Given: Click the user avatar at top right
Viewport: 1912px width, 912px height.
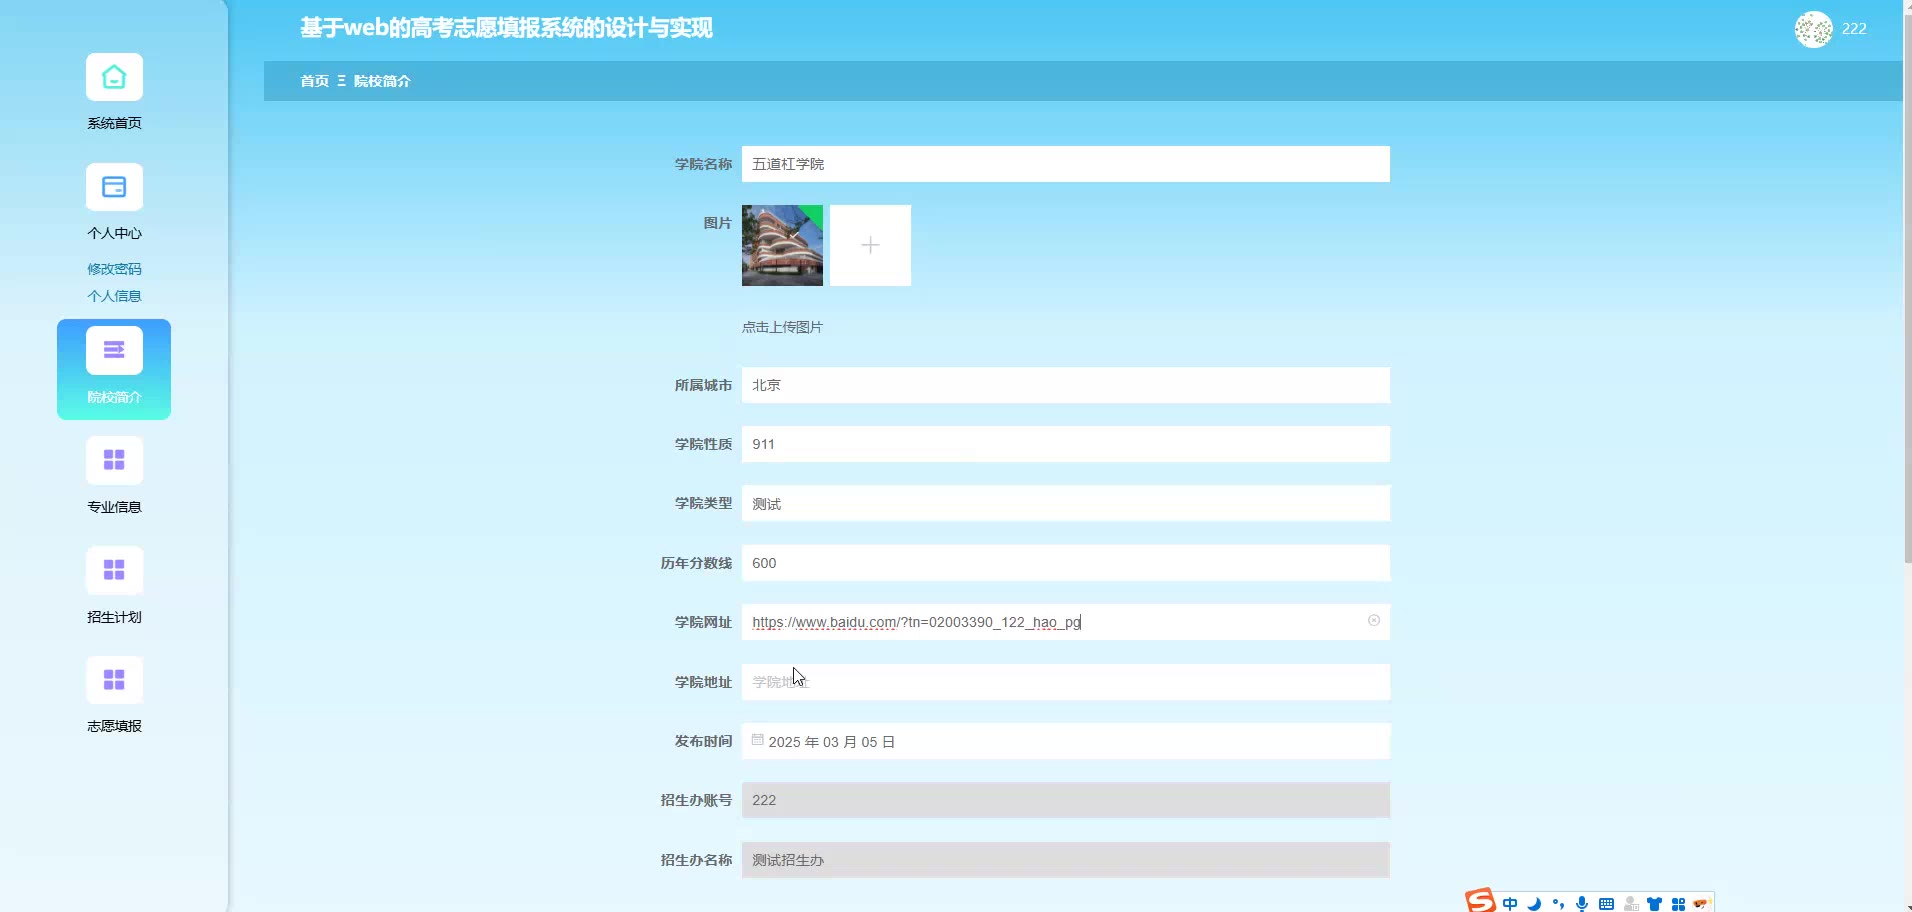Looking at the screenshot, I should [1813, 29].
